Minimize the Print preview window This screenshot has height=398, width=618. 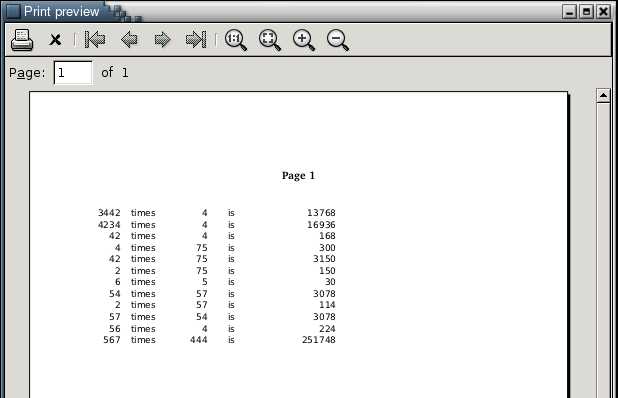[x=569, y=11]
